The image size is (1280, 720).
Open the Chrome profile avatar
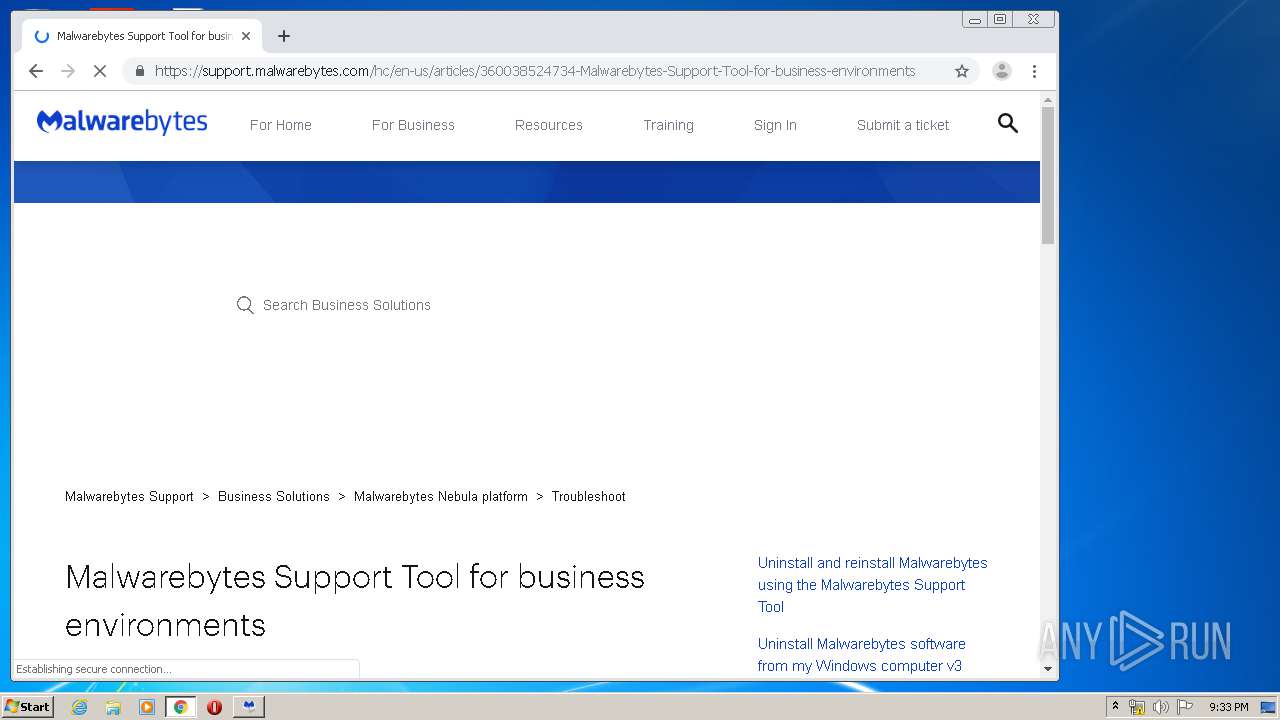point(1002,71)
